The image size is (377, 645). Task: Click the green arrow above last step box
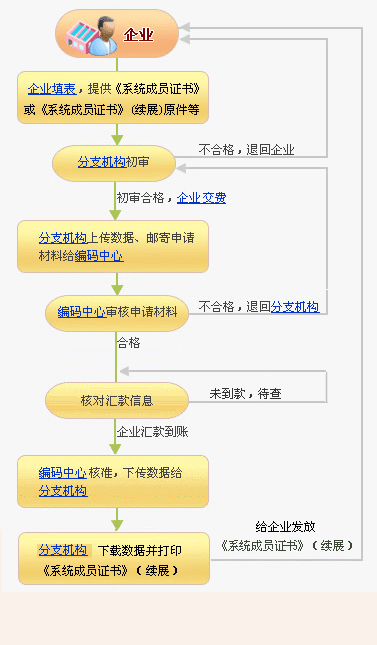click(117, 520)
